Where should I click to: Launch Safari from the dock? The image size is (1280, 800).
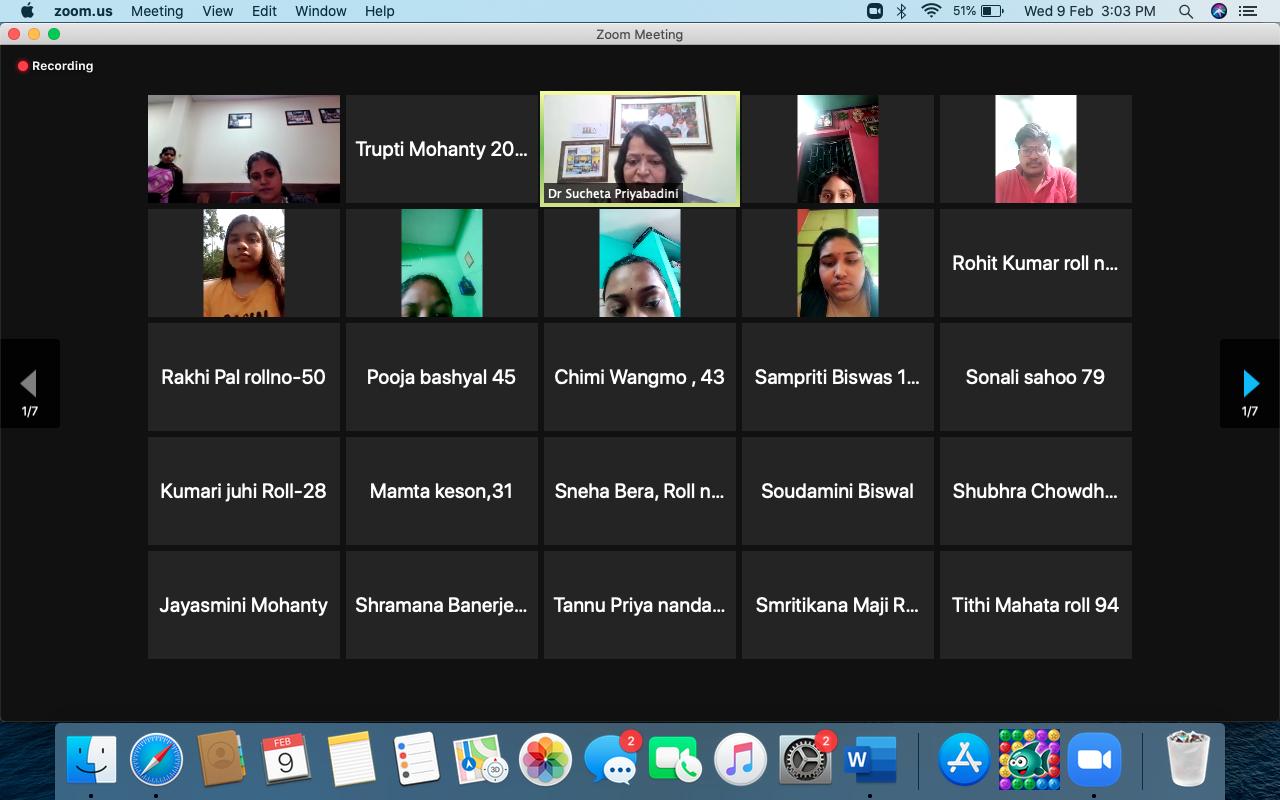click(156, 760)
